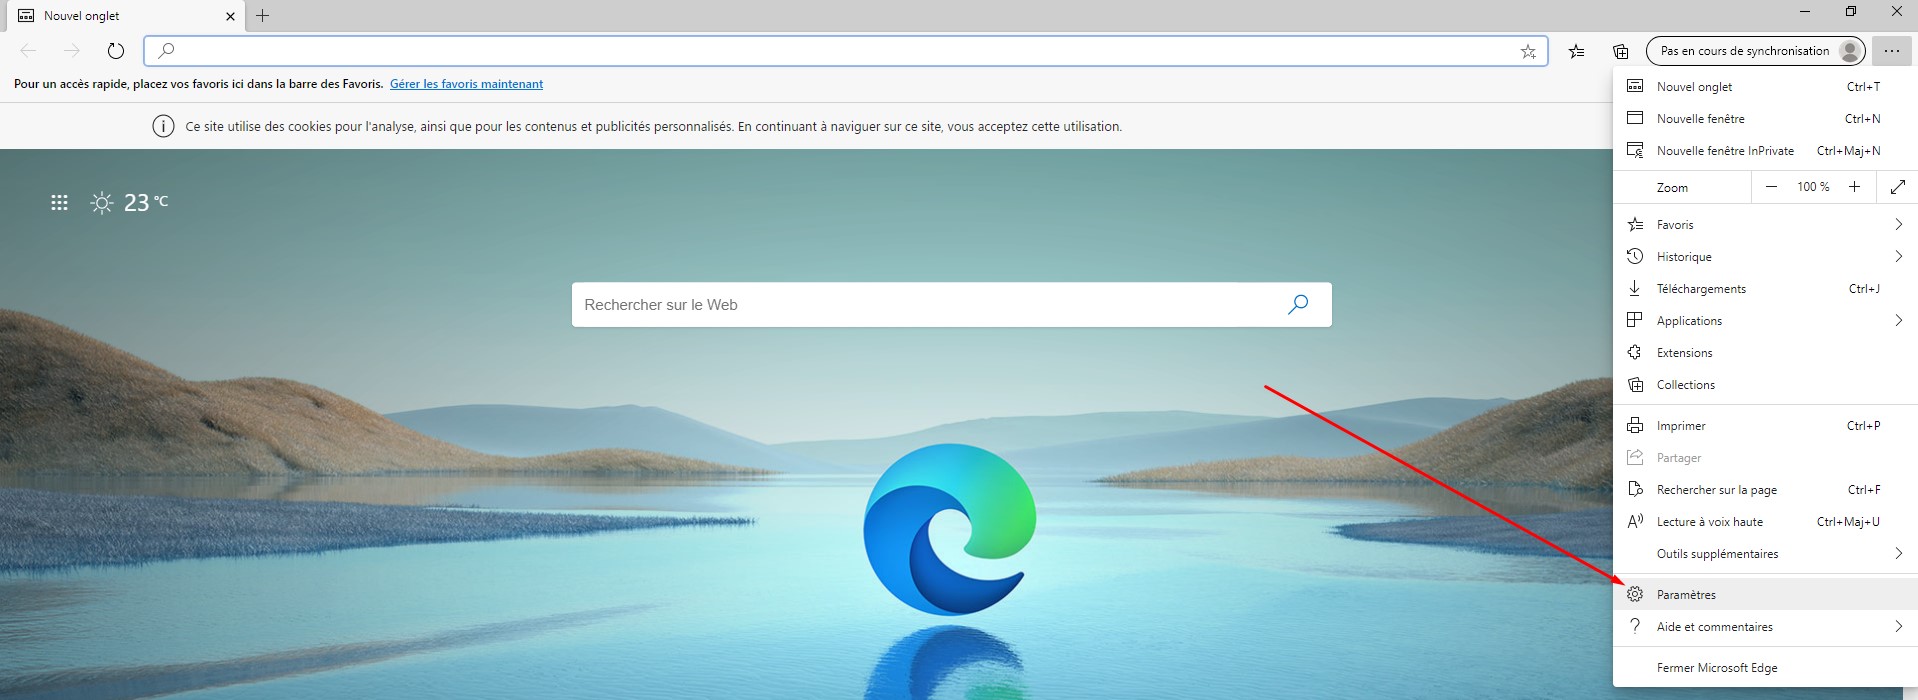Select the Nouvel onglet tab
This screenshot has width=1918, height=700.
[x=127, y=16]
